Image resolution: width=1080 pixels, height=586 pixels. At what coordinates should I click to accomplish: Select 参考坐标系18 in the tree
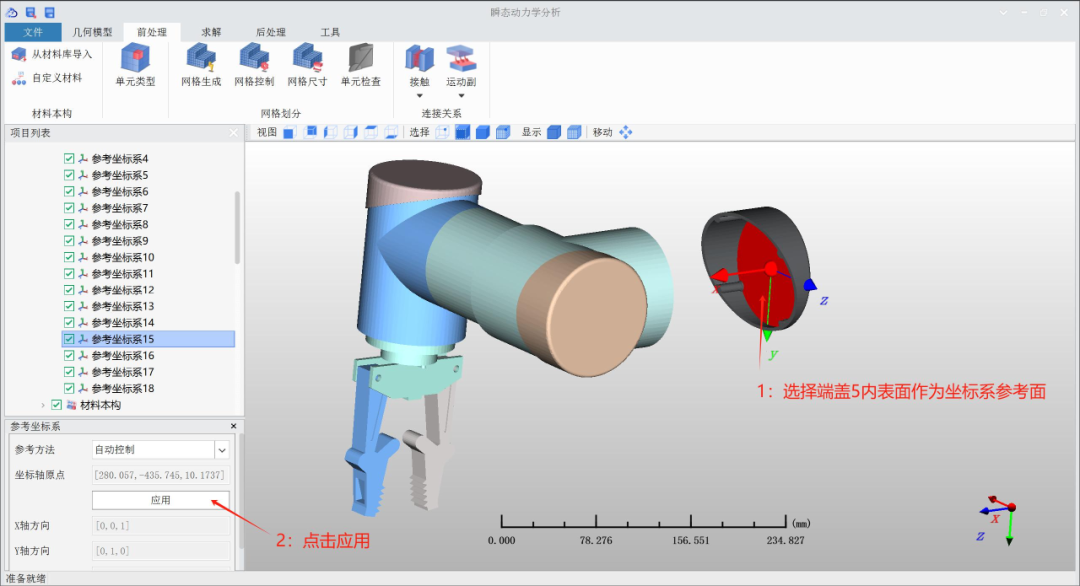[123, 388]
